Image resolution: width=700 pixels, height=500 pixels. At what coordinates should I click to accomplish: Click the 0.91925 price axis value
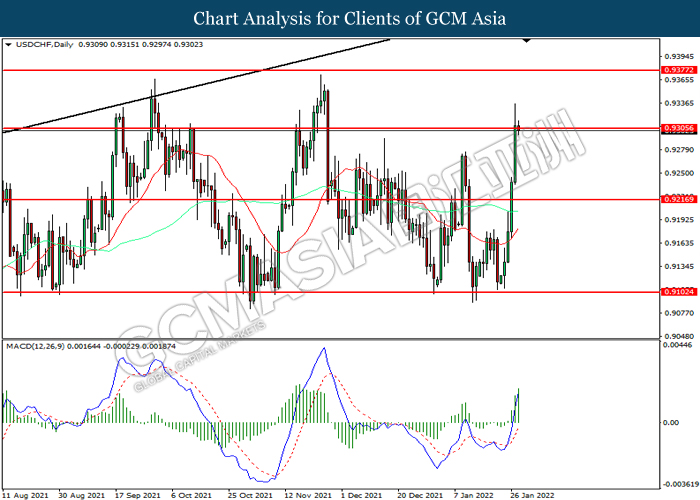(679, 220)
